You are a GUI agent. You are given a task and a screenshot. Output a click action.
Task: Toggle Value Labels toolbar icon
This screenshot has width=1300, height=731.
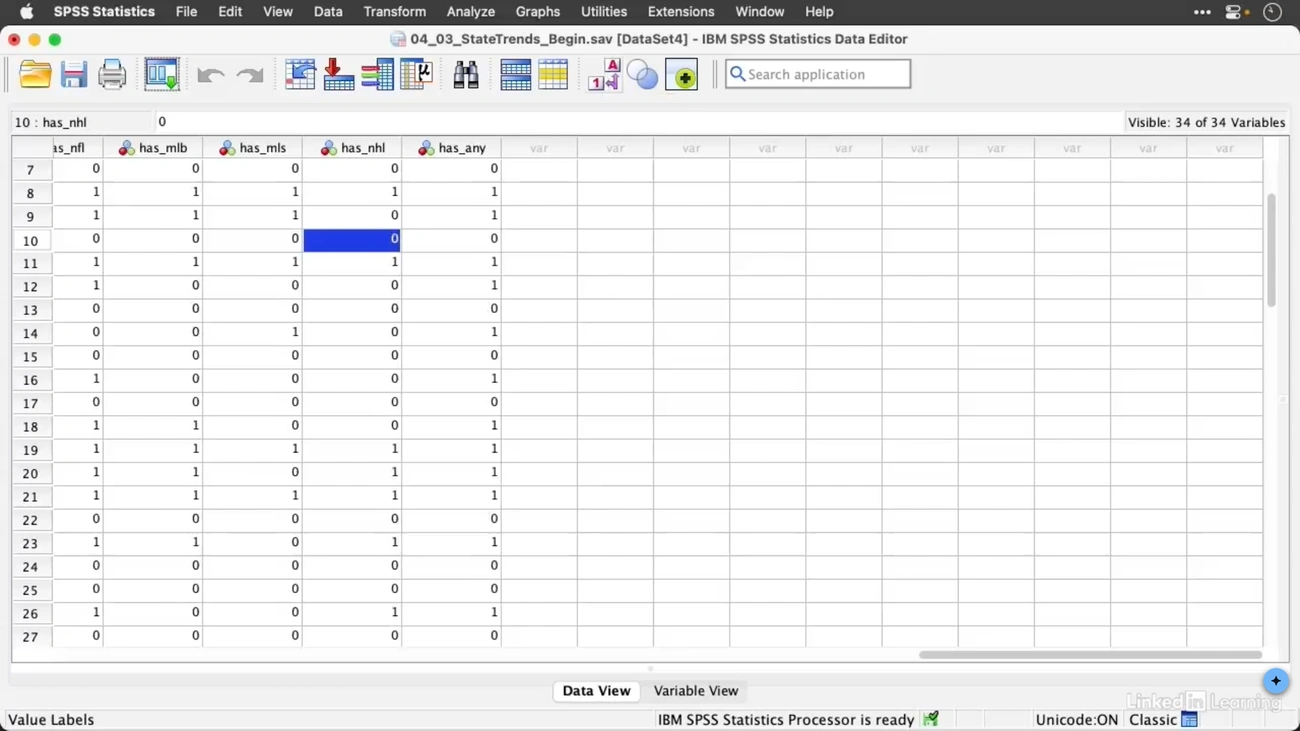(604, 75)
